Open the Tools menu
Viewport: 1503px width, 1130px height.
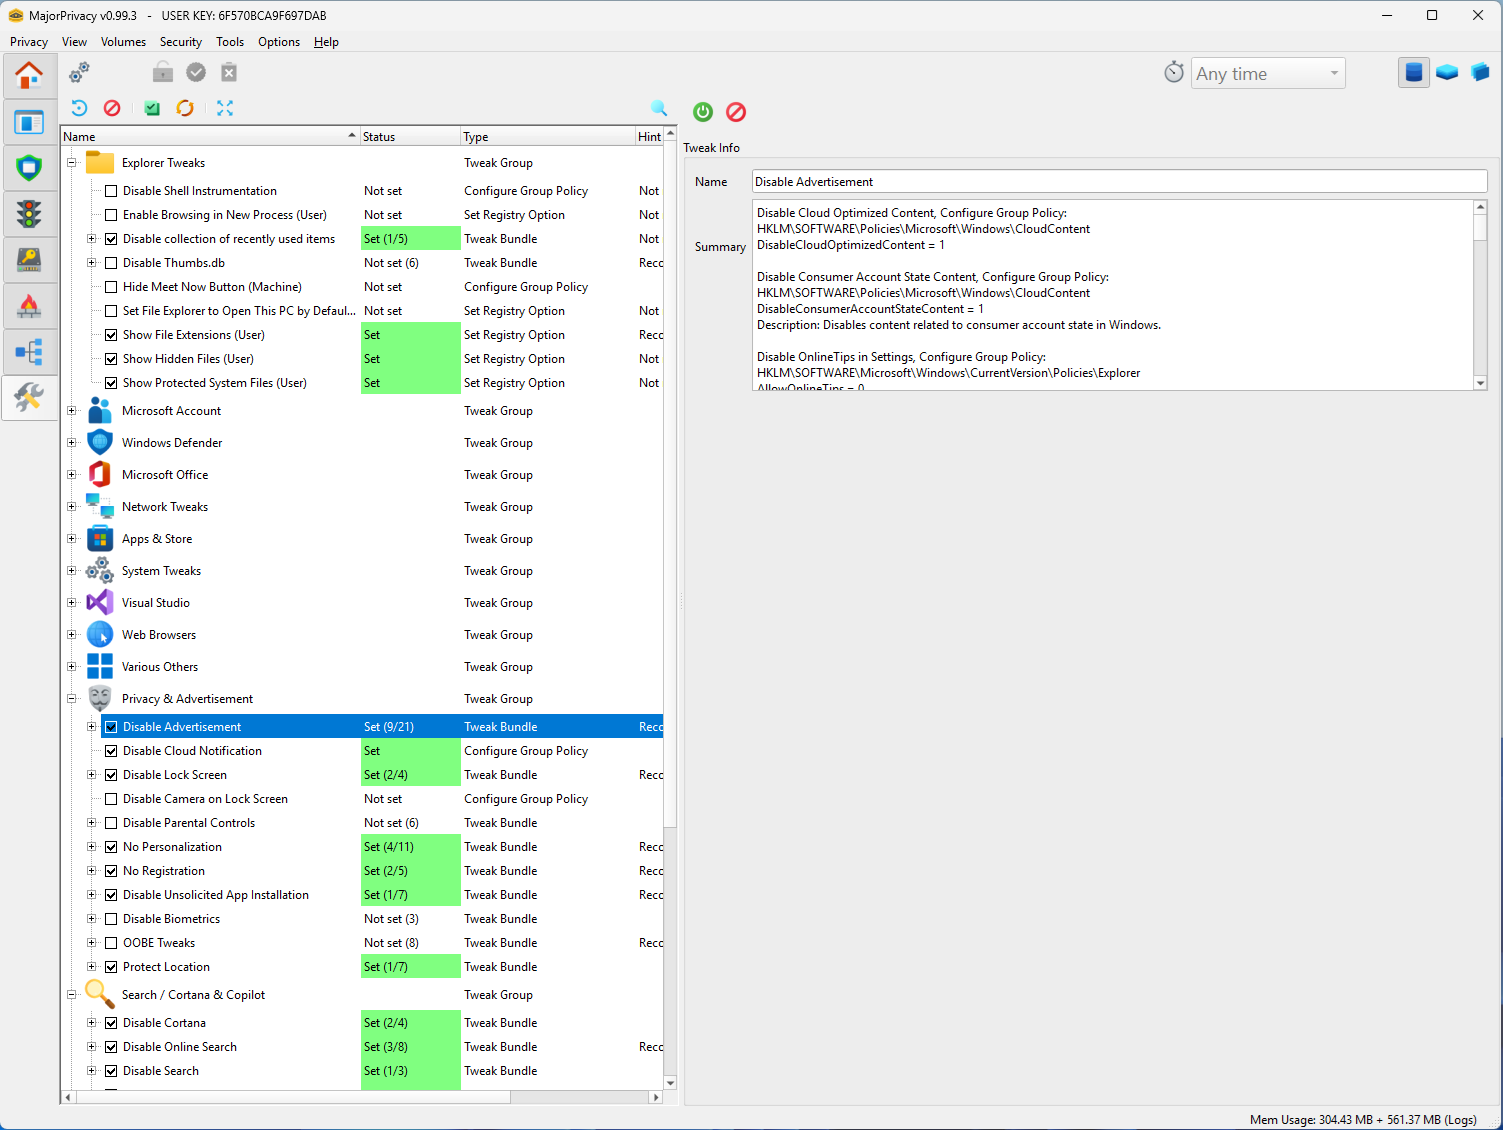point(230,41)
